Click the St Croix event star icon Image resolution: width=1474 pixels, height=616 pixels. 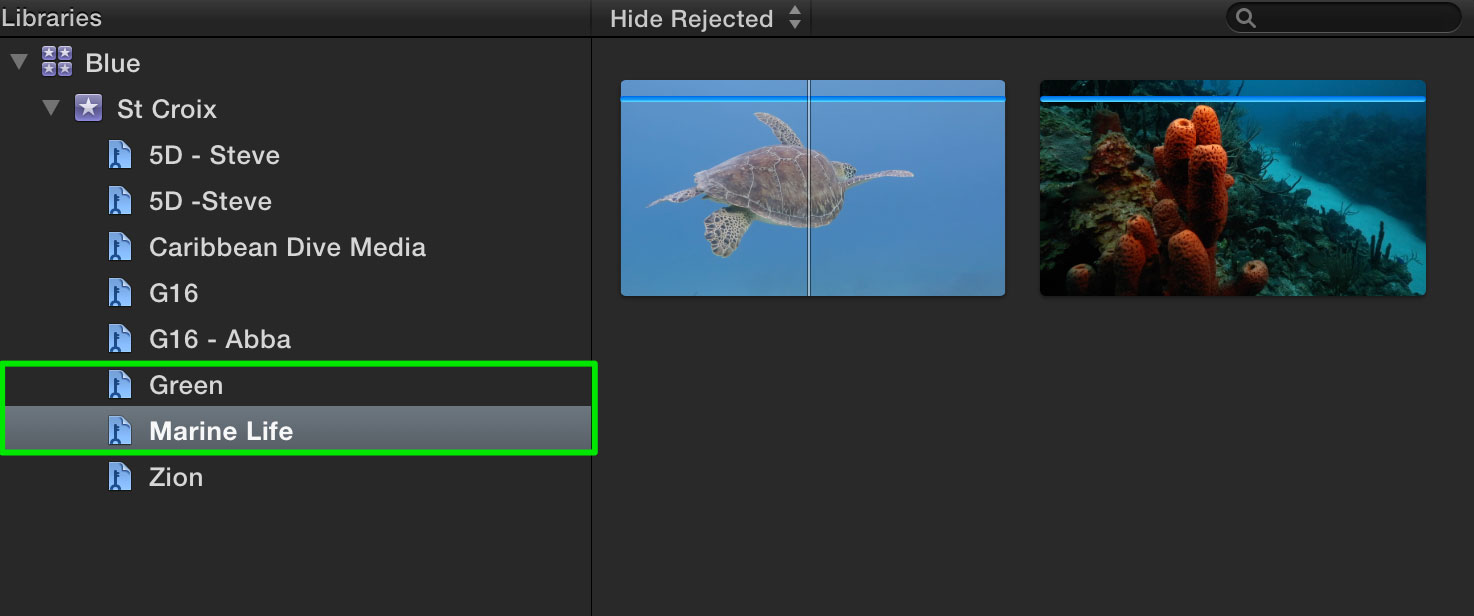(89, 108)
